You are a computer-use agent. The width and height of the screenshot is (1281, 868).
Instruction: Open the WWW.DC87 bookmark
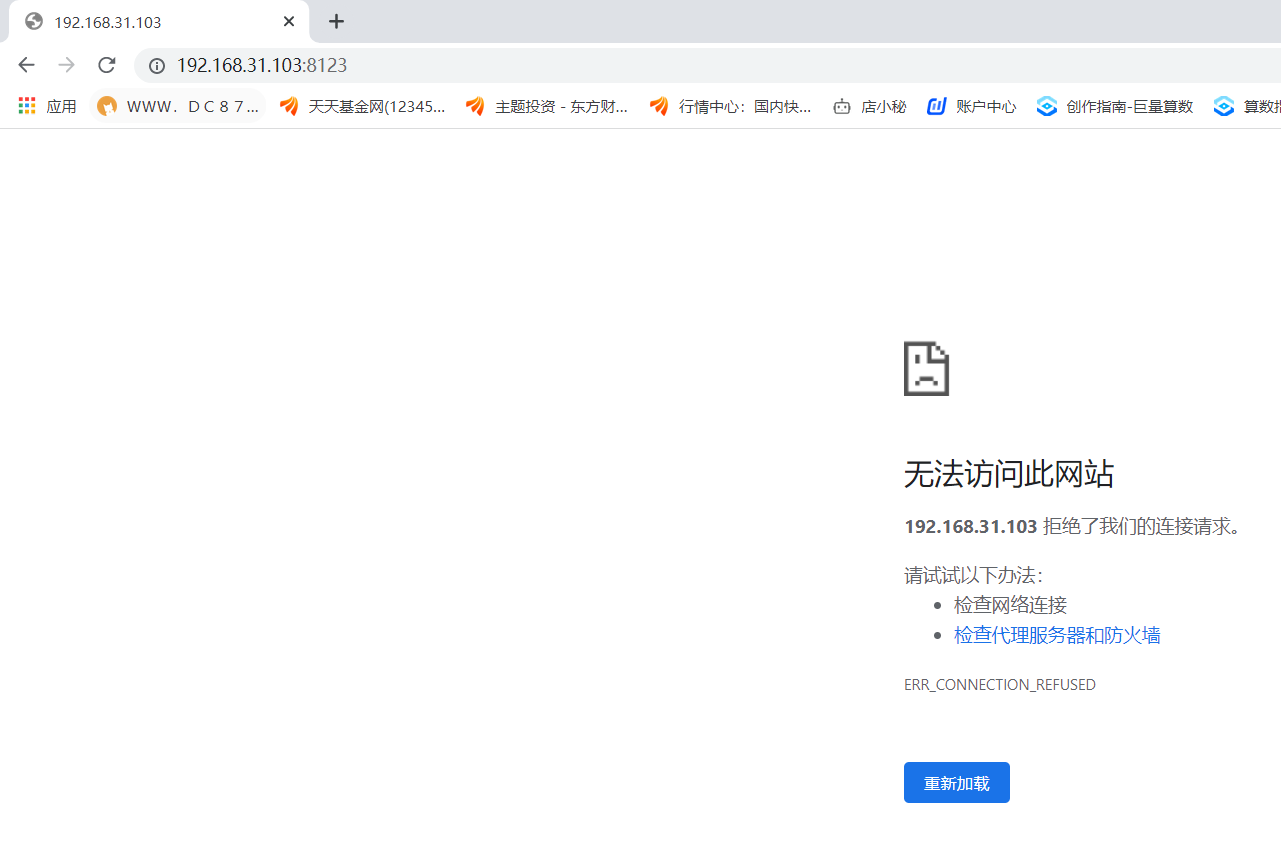pos(178,106)
